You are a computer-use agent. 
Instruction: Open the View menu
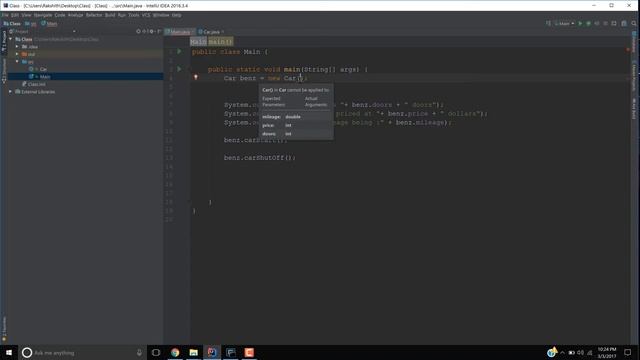(x=26, y=15)
